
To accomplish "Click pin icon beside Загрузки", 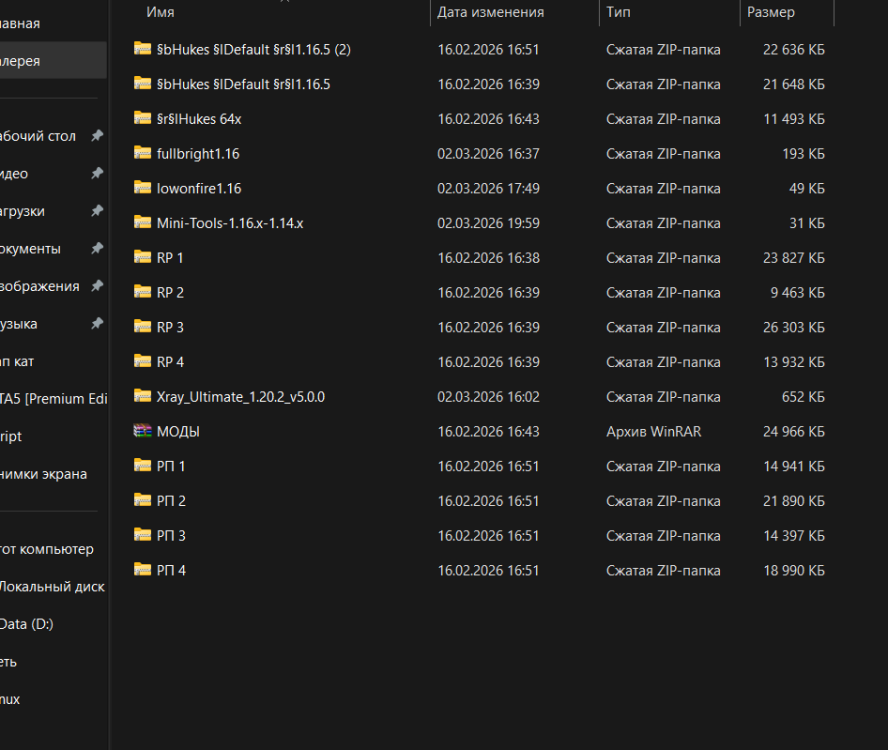I will coord(97,211).
